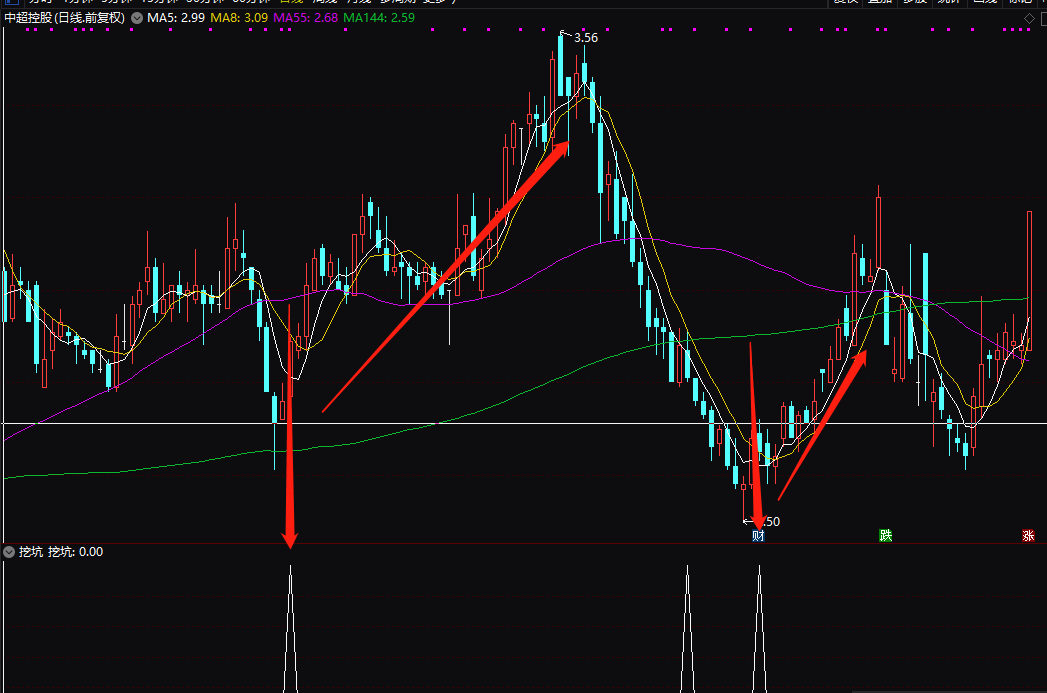Select the MA55: 2.68 indicator label

(x=305, y=18)
